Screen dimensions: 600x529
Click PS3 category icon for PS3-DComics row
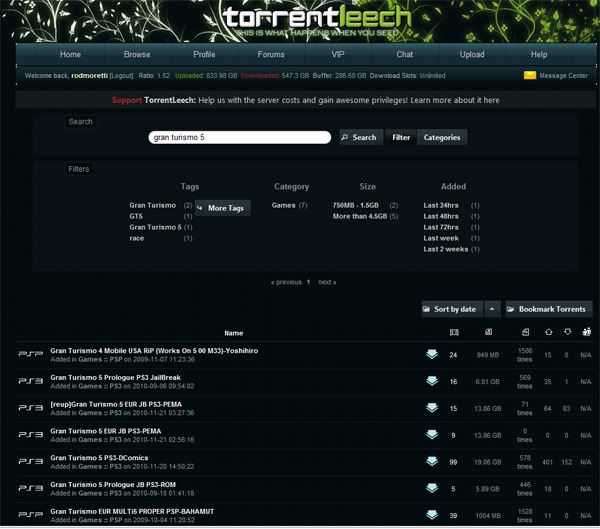coord(31,461)
